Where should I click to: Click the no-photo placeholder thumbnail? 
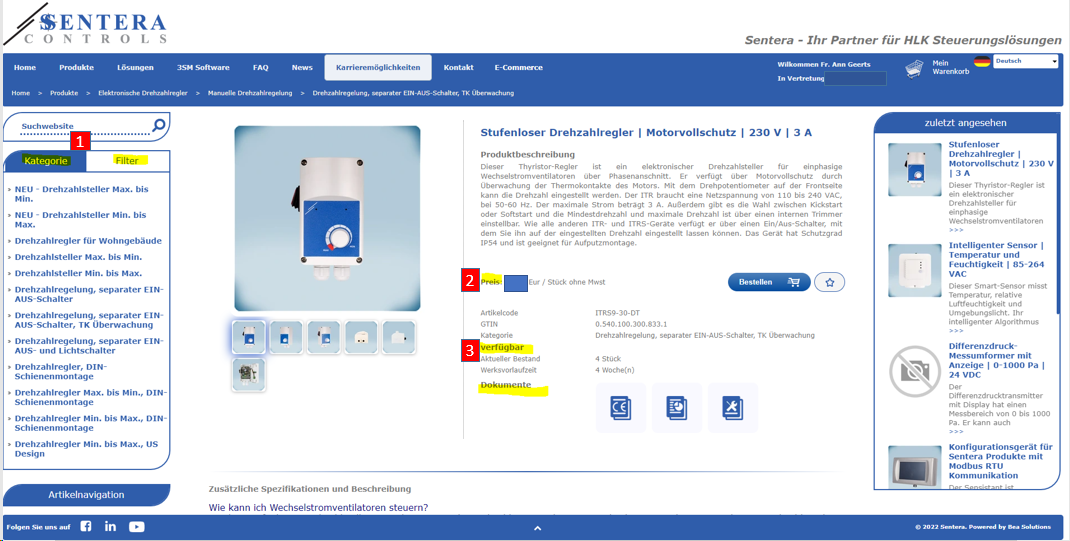(914, 371)
